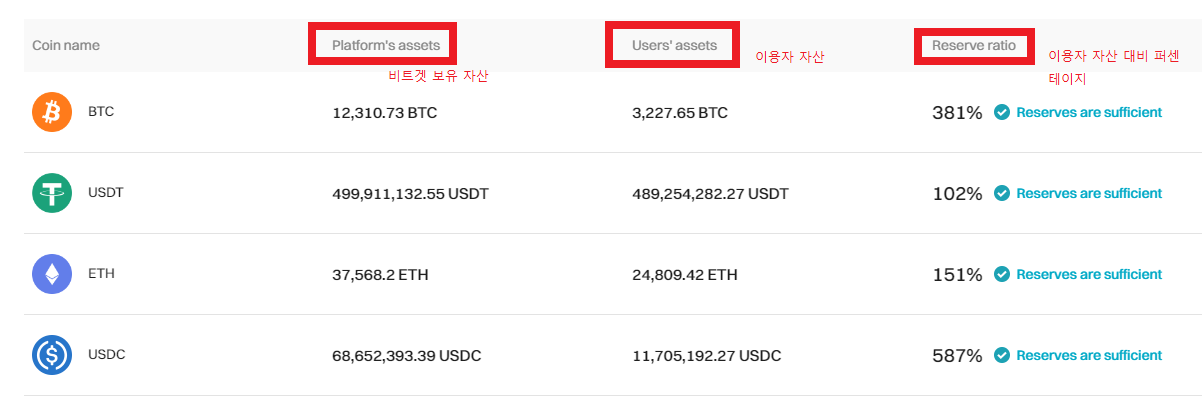
Task: Click the checkmark icon in USDC row
Action: [1002, 356]
